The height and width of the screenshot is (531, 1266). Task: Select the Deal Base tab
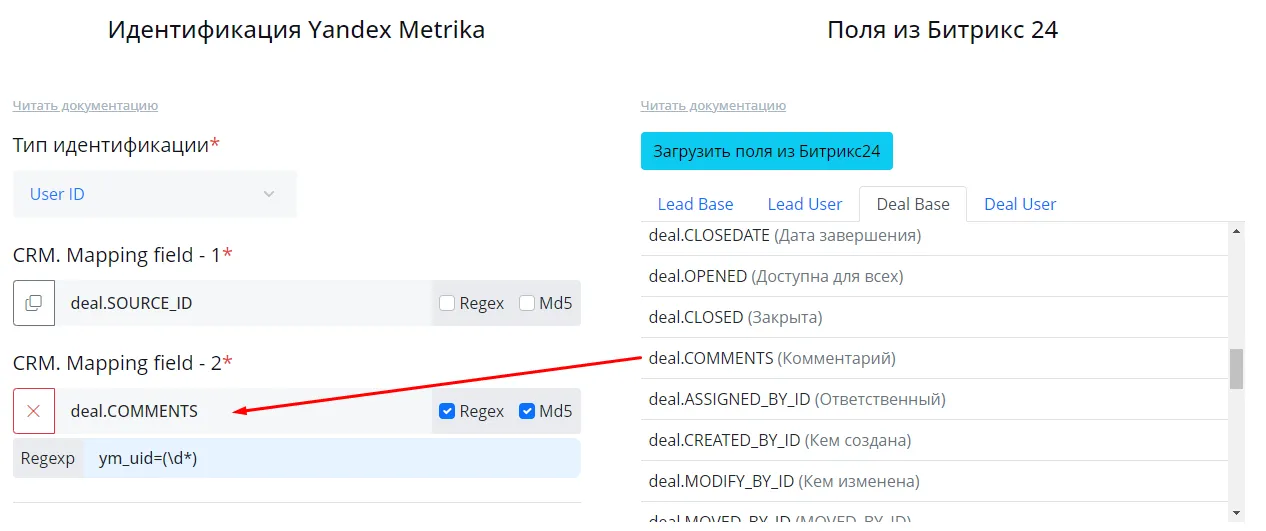tap(913, 204)
